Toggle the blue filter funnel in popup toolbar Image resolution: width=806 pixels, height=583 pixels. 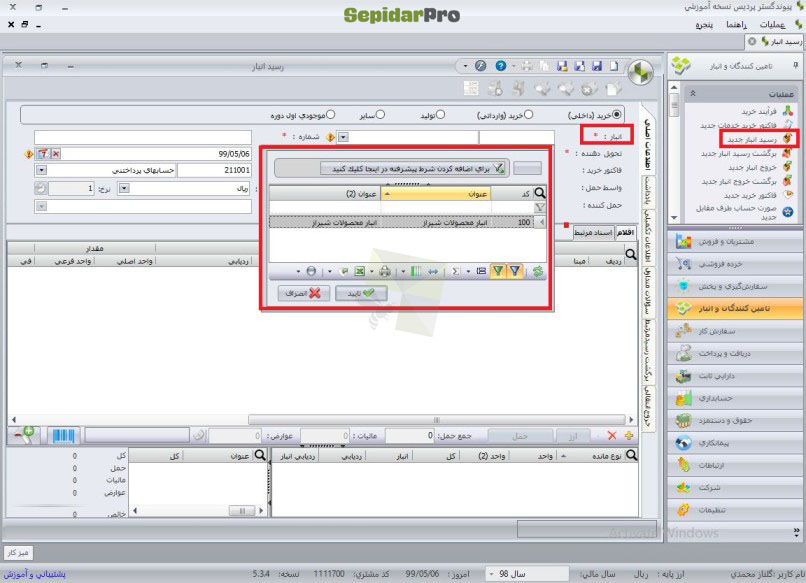pyautogui.click(x=515, y=271)
